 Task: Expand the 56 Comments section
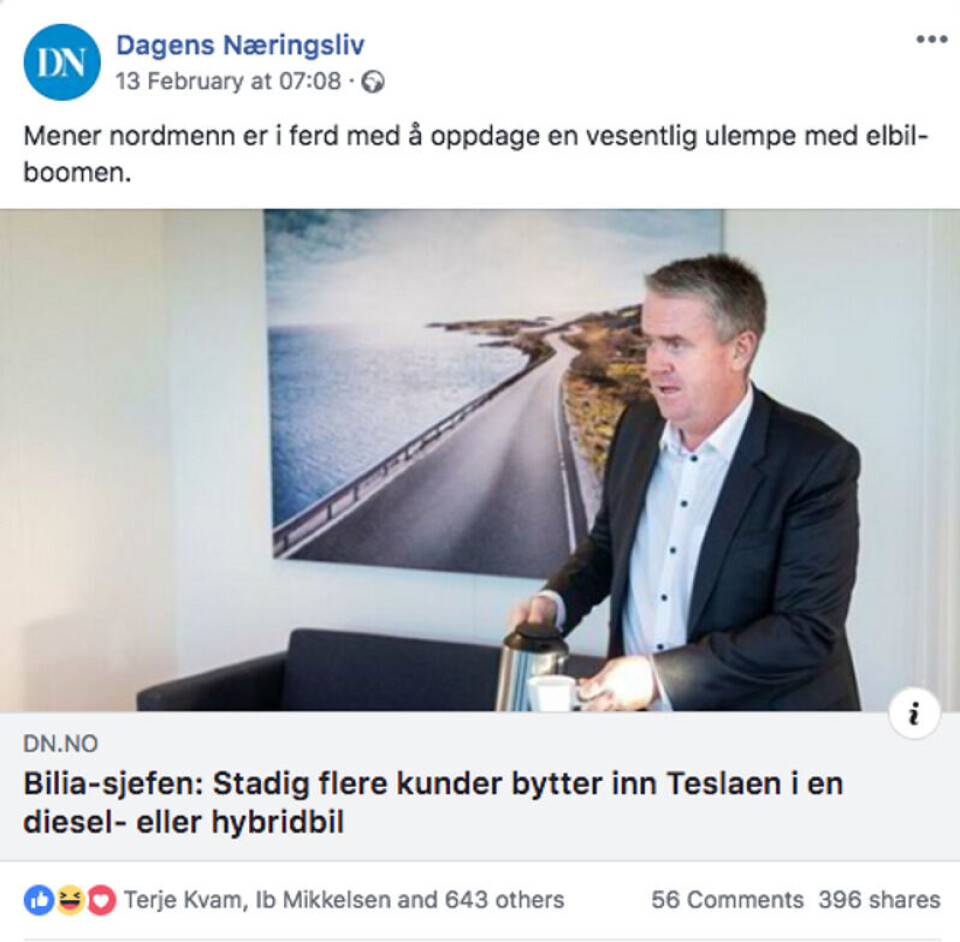[x=727, y=900]
